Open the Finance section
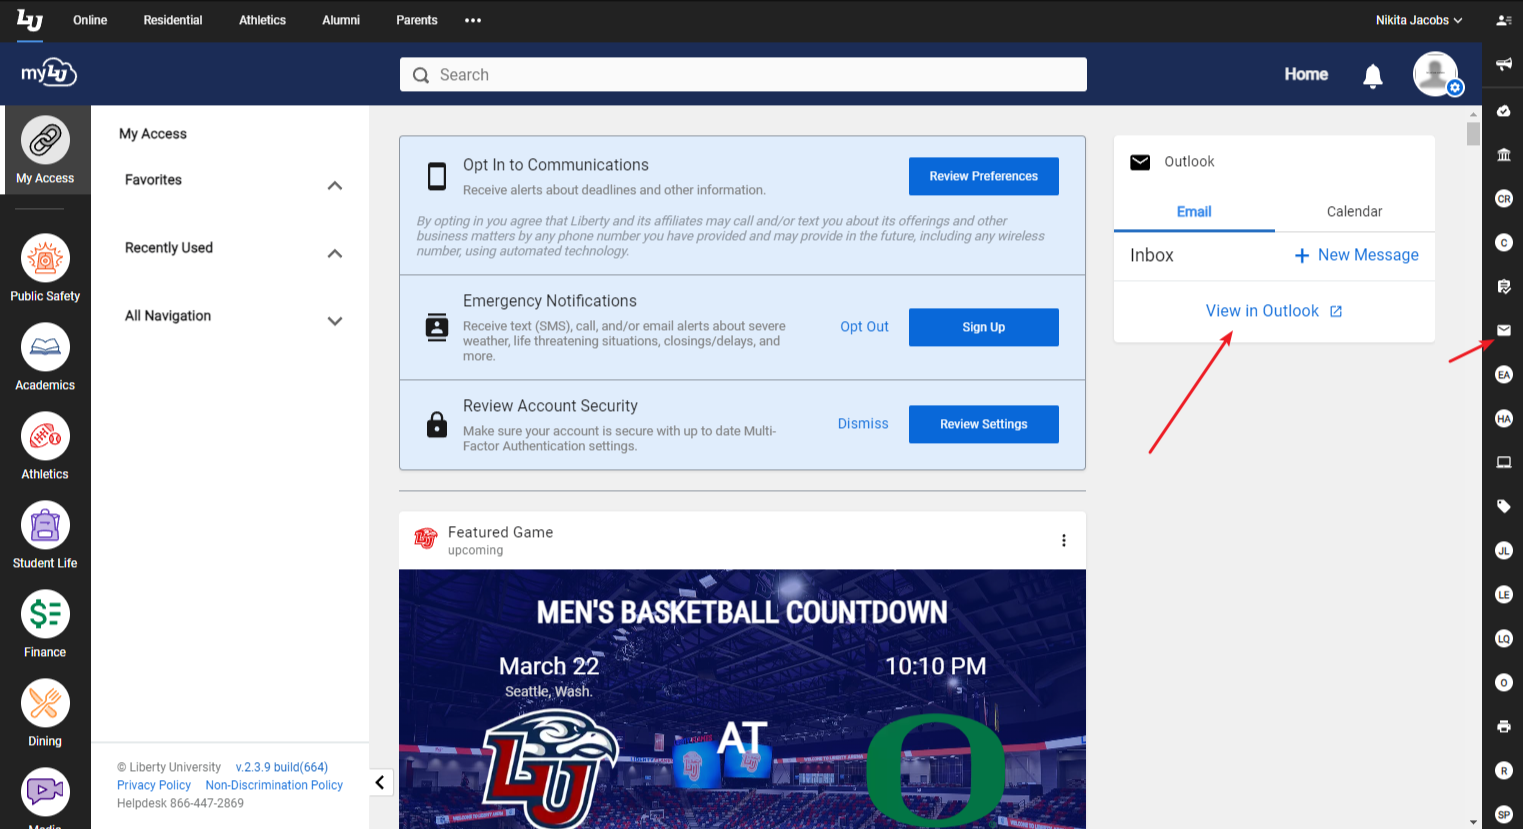Viewport: 1523px width, 829px height. tap(45, 623)
